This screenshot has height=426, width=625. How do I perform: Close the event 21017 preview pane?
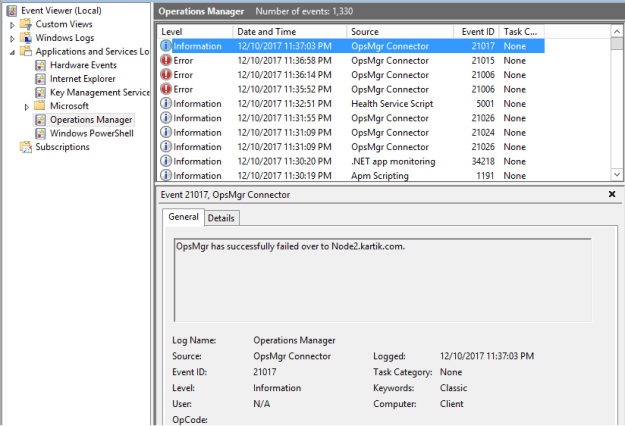click(x=612, y=194)
